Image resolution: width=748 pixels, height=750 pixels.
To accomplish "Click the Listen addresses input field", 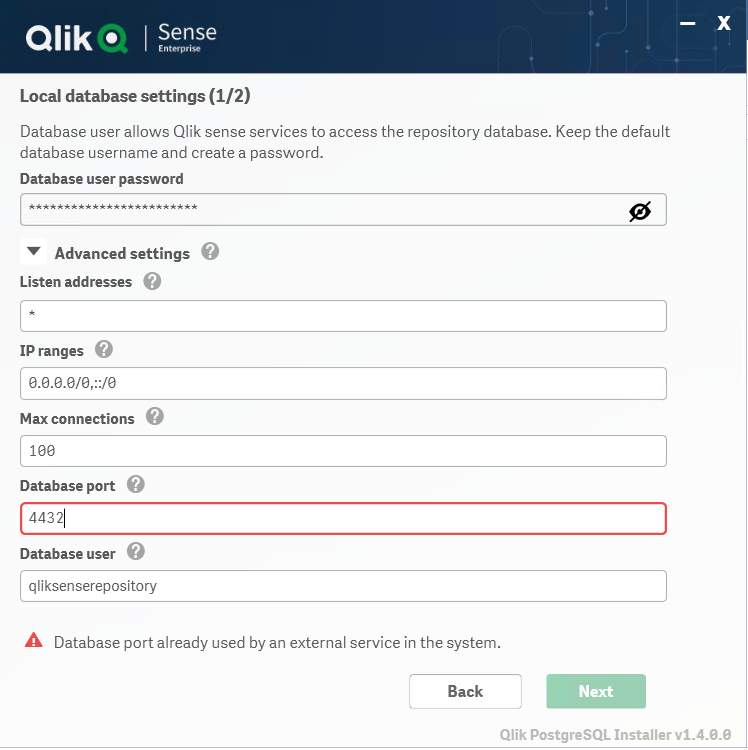I will (x=343, y=315).
